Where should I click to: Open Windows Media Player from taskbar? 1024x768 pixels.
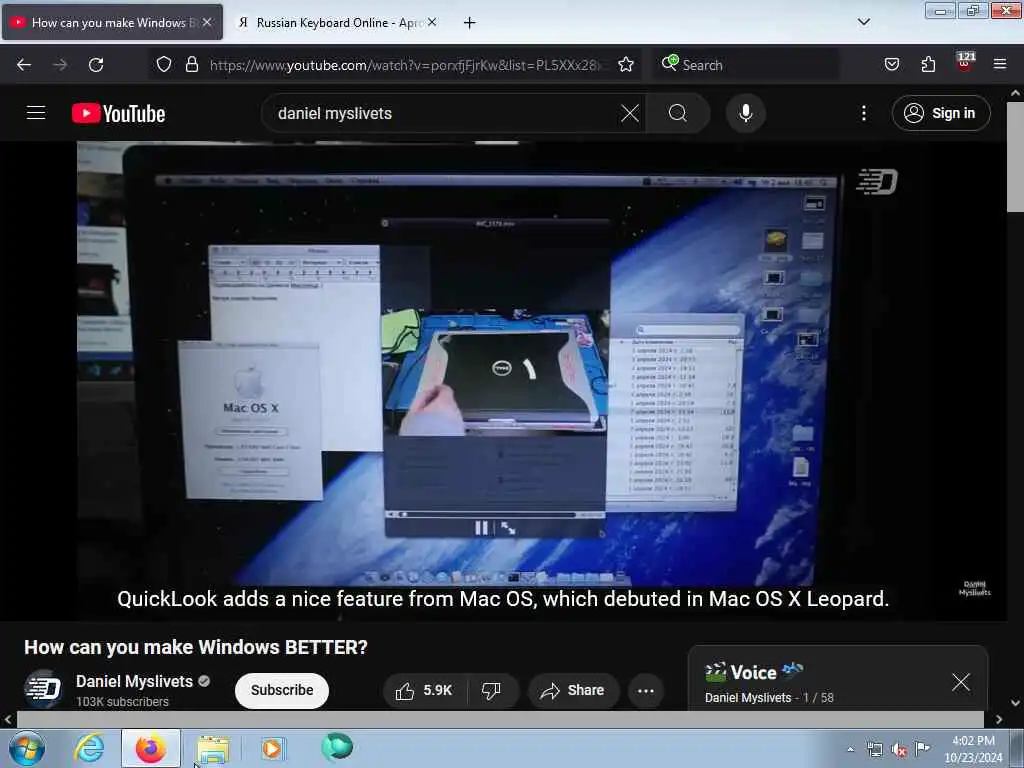272,748
